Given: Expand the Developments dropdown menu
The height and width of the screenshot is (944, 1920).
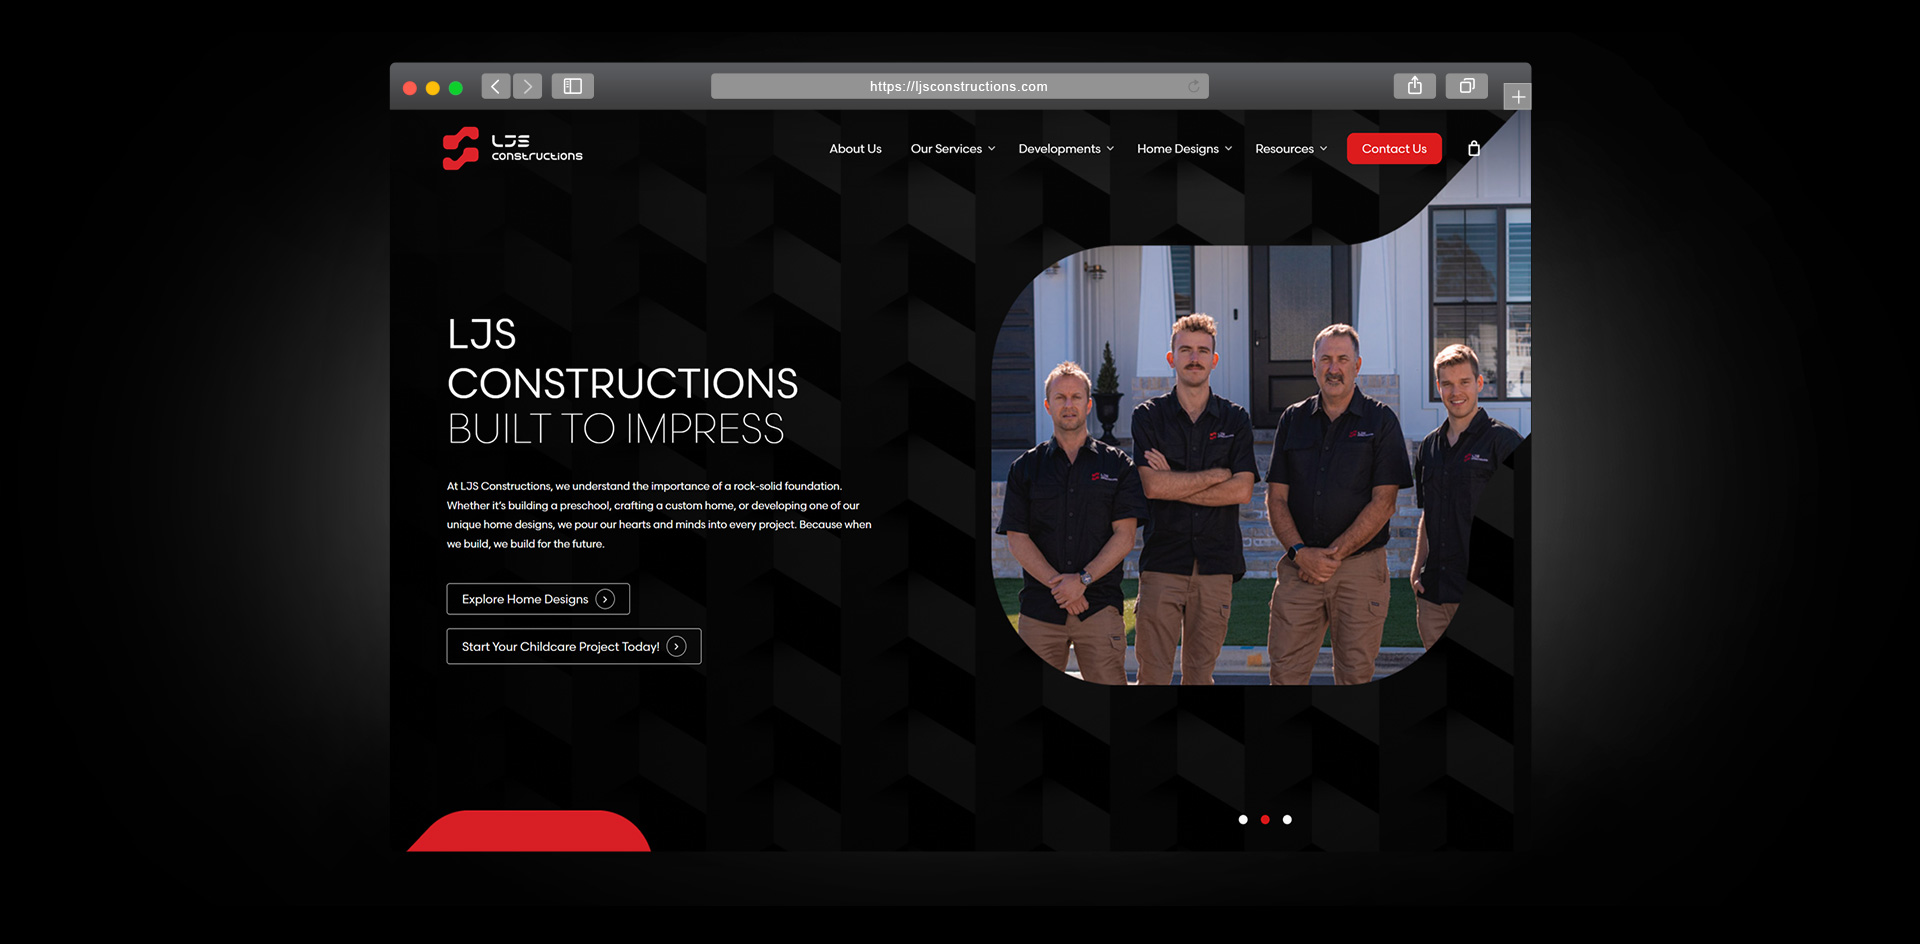Looking at the screenshot, I should click(1065, 149).
